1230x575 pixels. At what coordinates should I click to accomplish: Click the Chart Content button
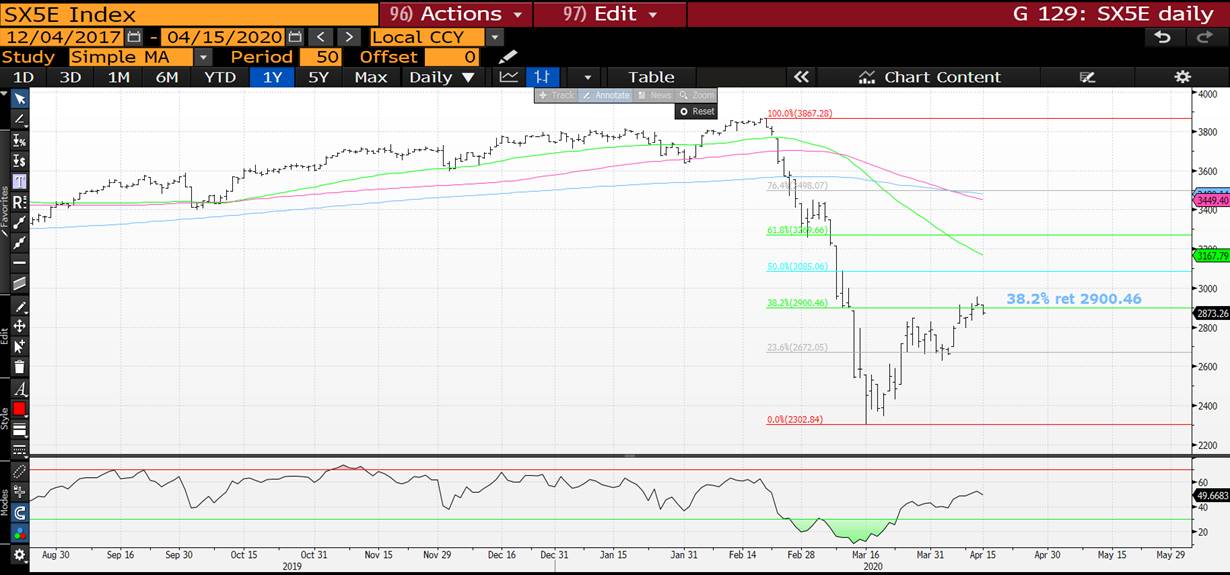pyautogui.click(x=929, y=77)
